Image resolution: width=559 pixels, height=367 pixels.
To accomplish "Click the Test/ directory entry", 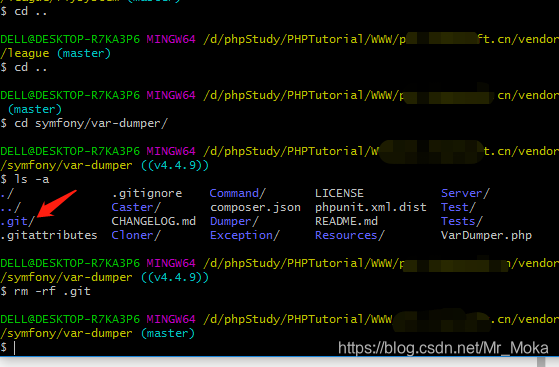I will [x=458, y=207].
